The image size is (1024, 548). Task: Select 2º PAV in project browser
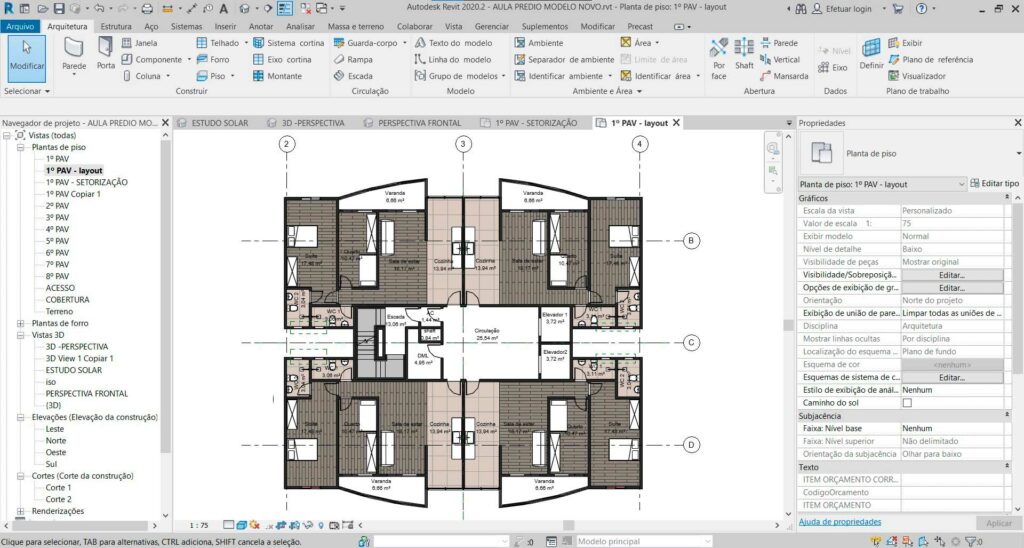click(57, 206)
